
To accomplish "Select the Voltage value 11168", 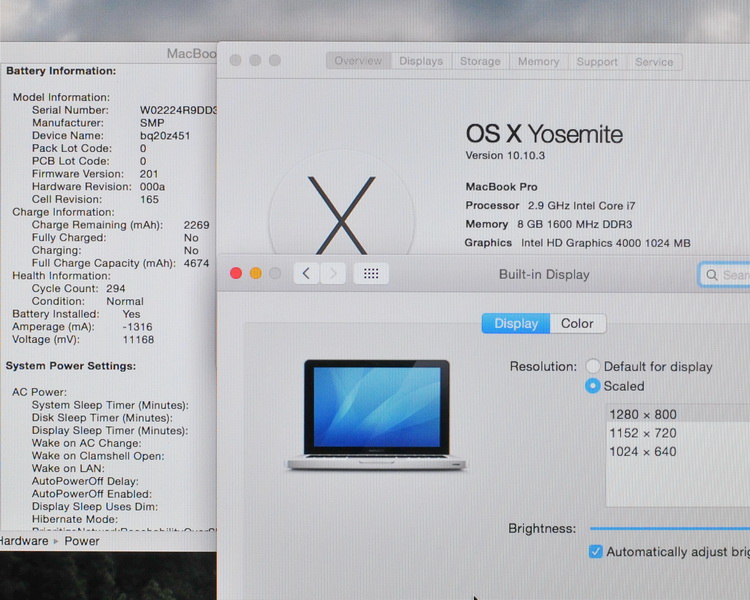I will point(138,340).
